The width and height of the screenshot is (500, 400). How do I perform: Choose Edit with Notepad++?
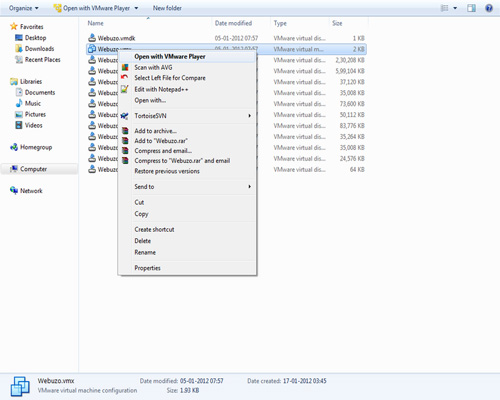(x=161, y=89)
